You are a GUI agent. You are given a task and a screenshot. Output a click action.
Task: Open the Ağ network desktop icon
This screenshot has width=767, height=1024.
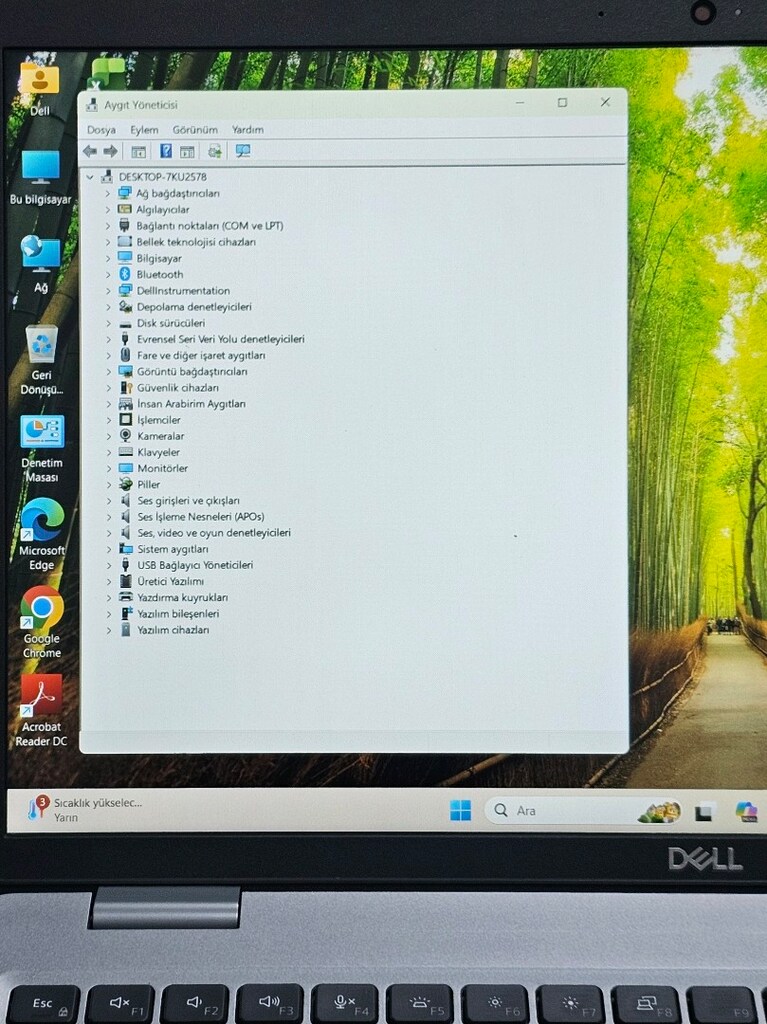point(41,264)
